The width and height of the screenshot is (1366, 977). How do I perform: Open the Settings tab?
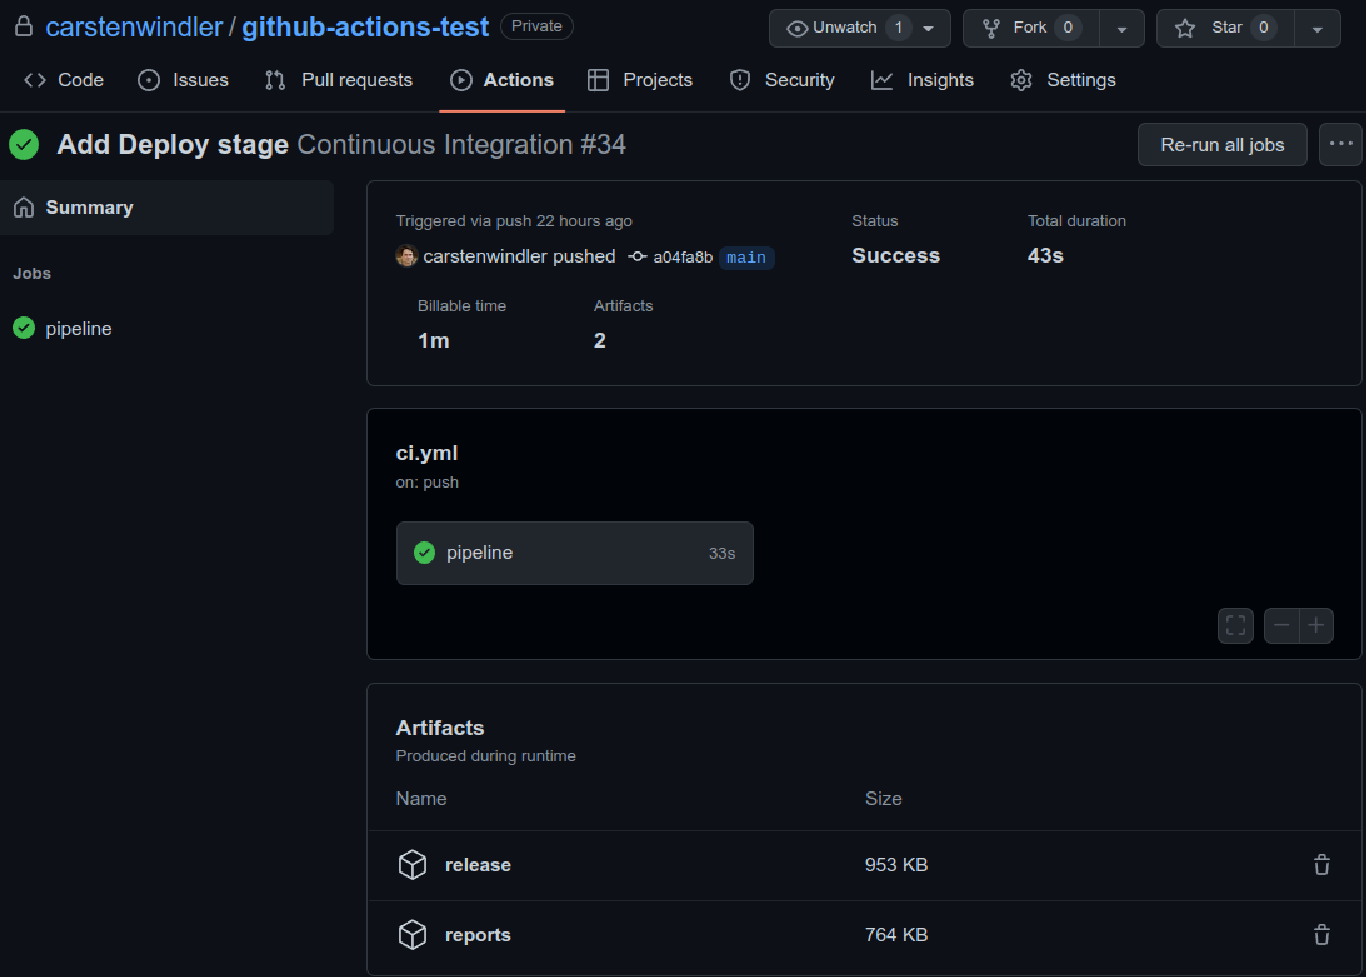1063,80
